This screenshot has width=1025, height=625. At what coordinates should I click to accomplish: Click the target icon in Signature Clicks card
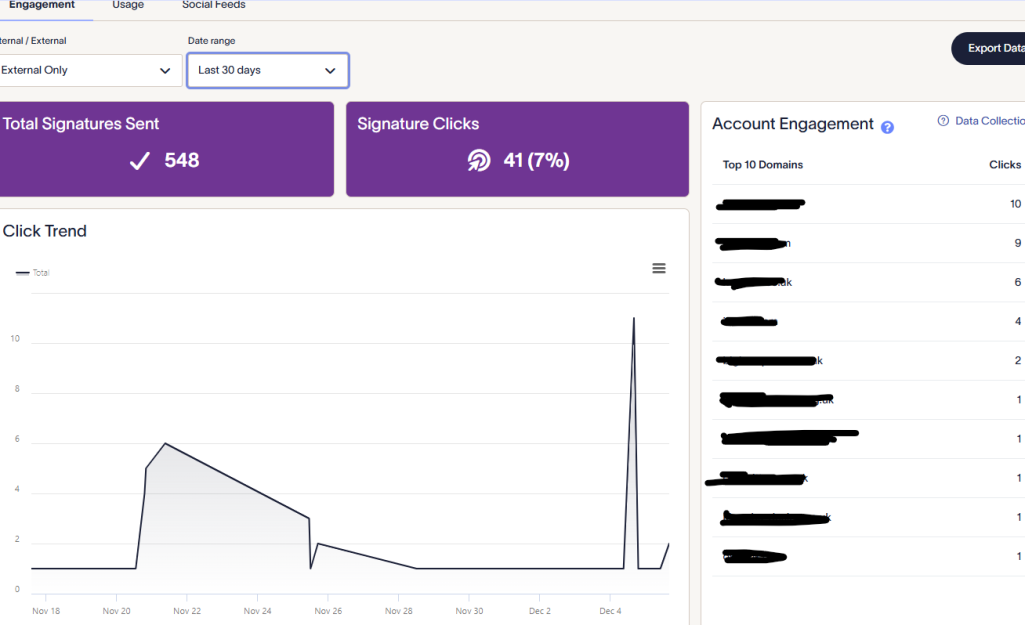[479, 161]
